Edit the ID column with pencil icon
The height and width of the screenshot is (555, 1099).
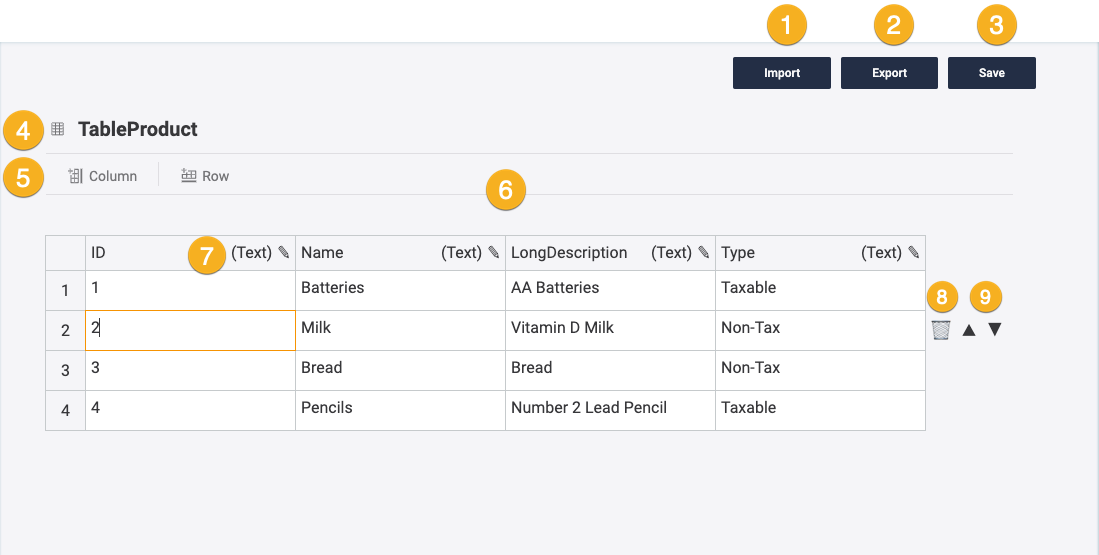(x=284, y=253)
